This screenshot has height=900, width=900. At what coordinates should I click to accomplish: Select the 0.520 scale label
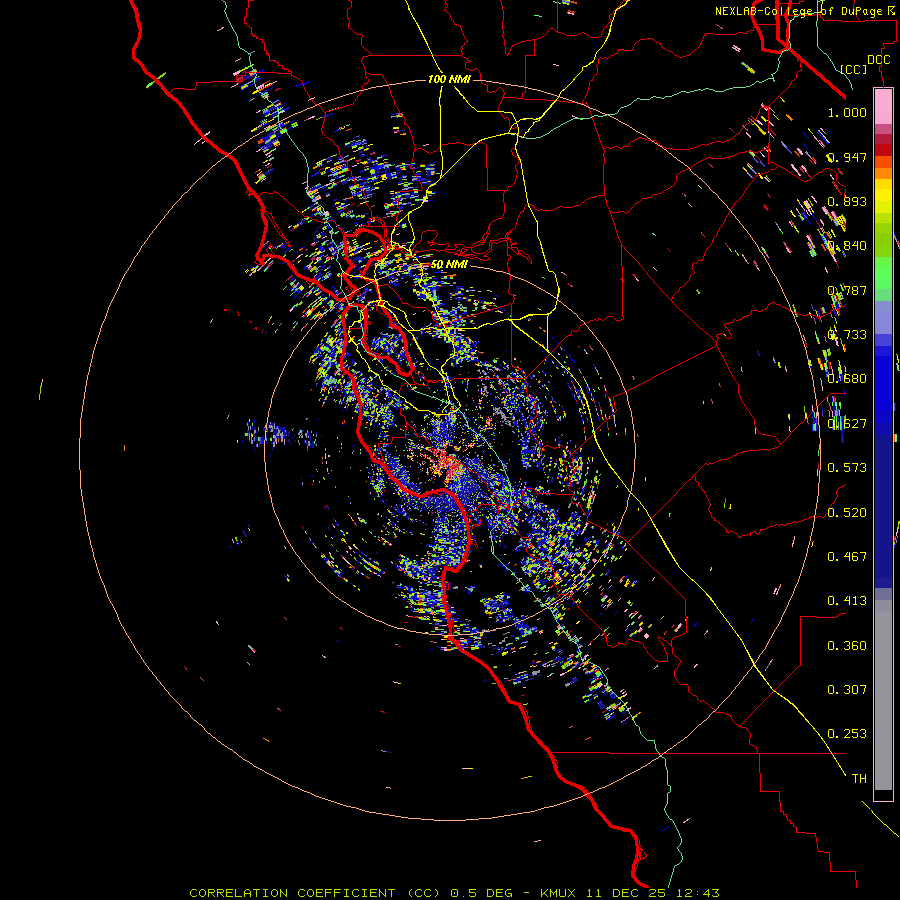(847, 512)
